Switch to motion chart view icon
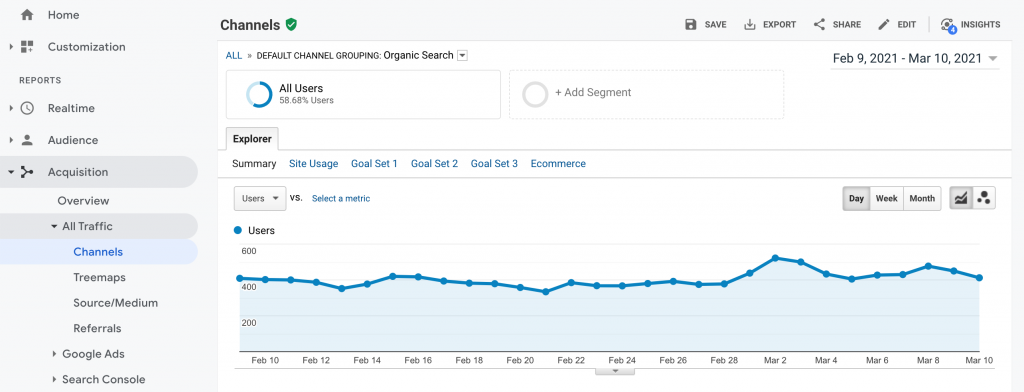This screenshot has width=1024, height=392. [x=984, y=199]
